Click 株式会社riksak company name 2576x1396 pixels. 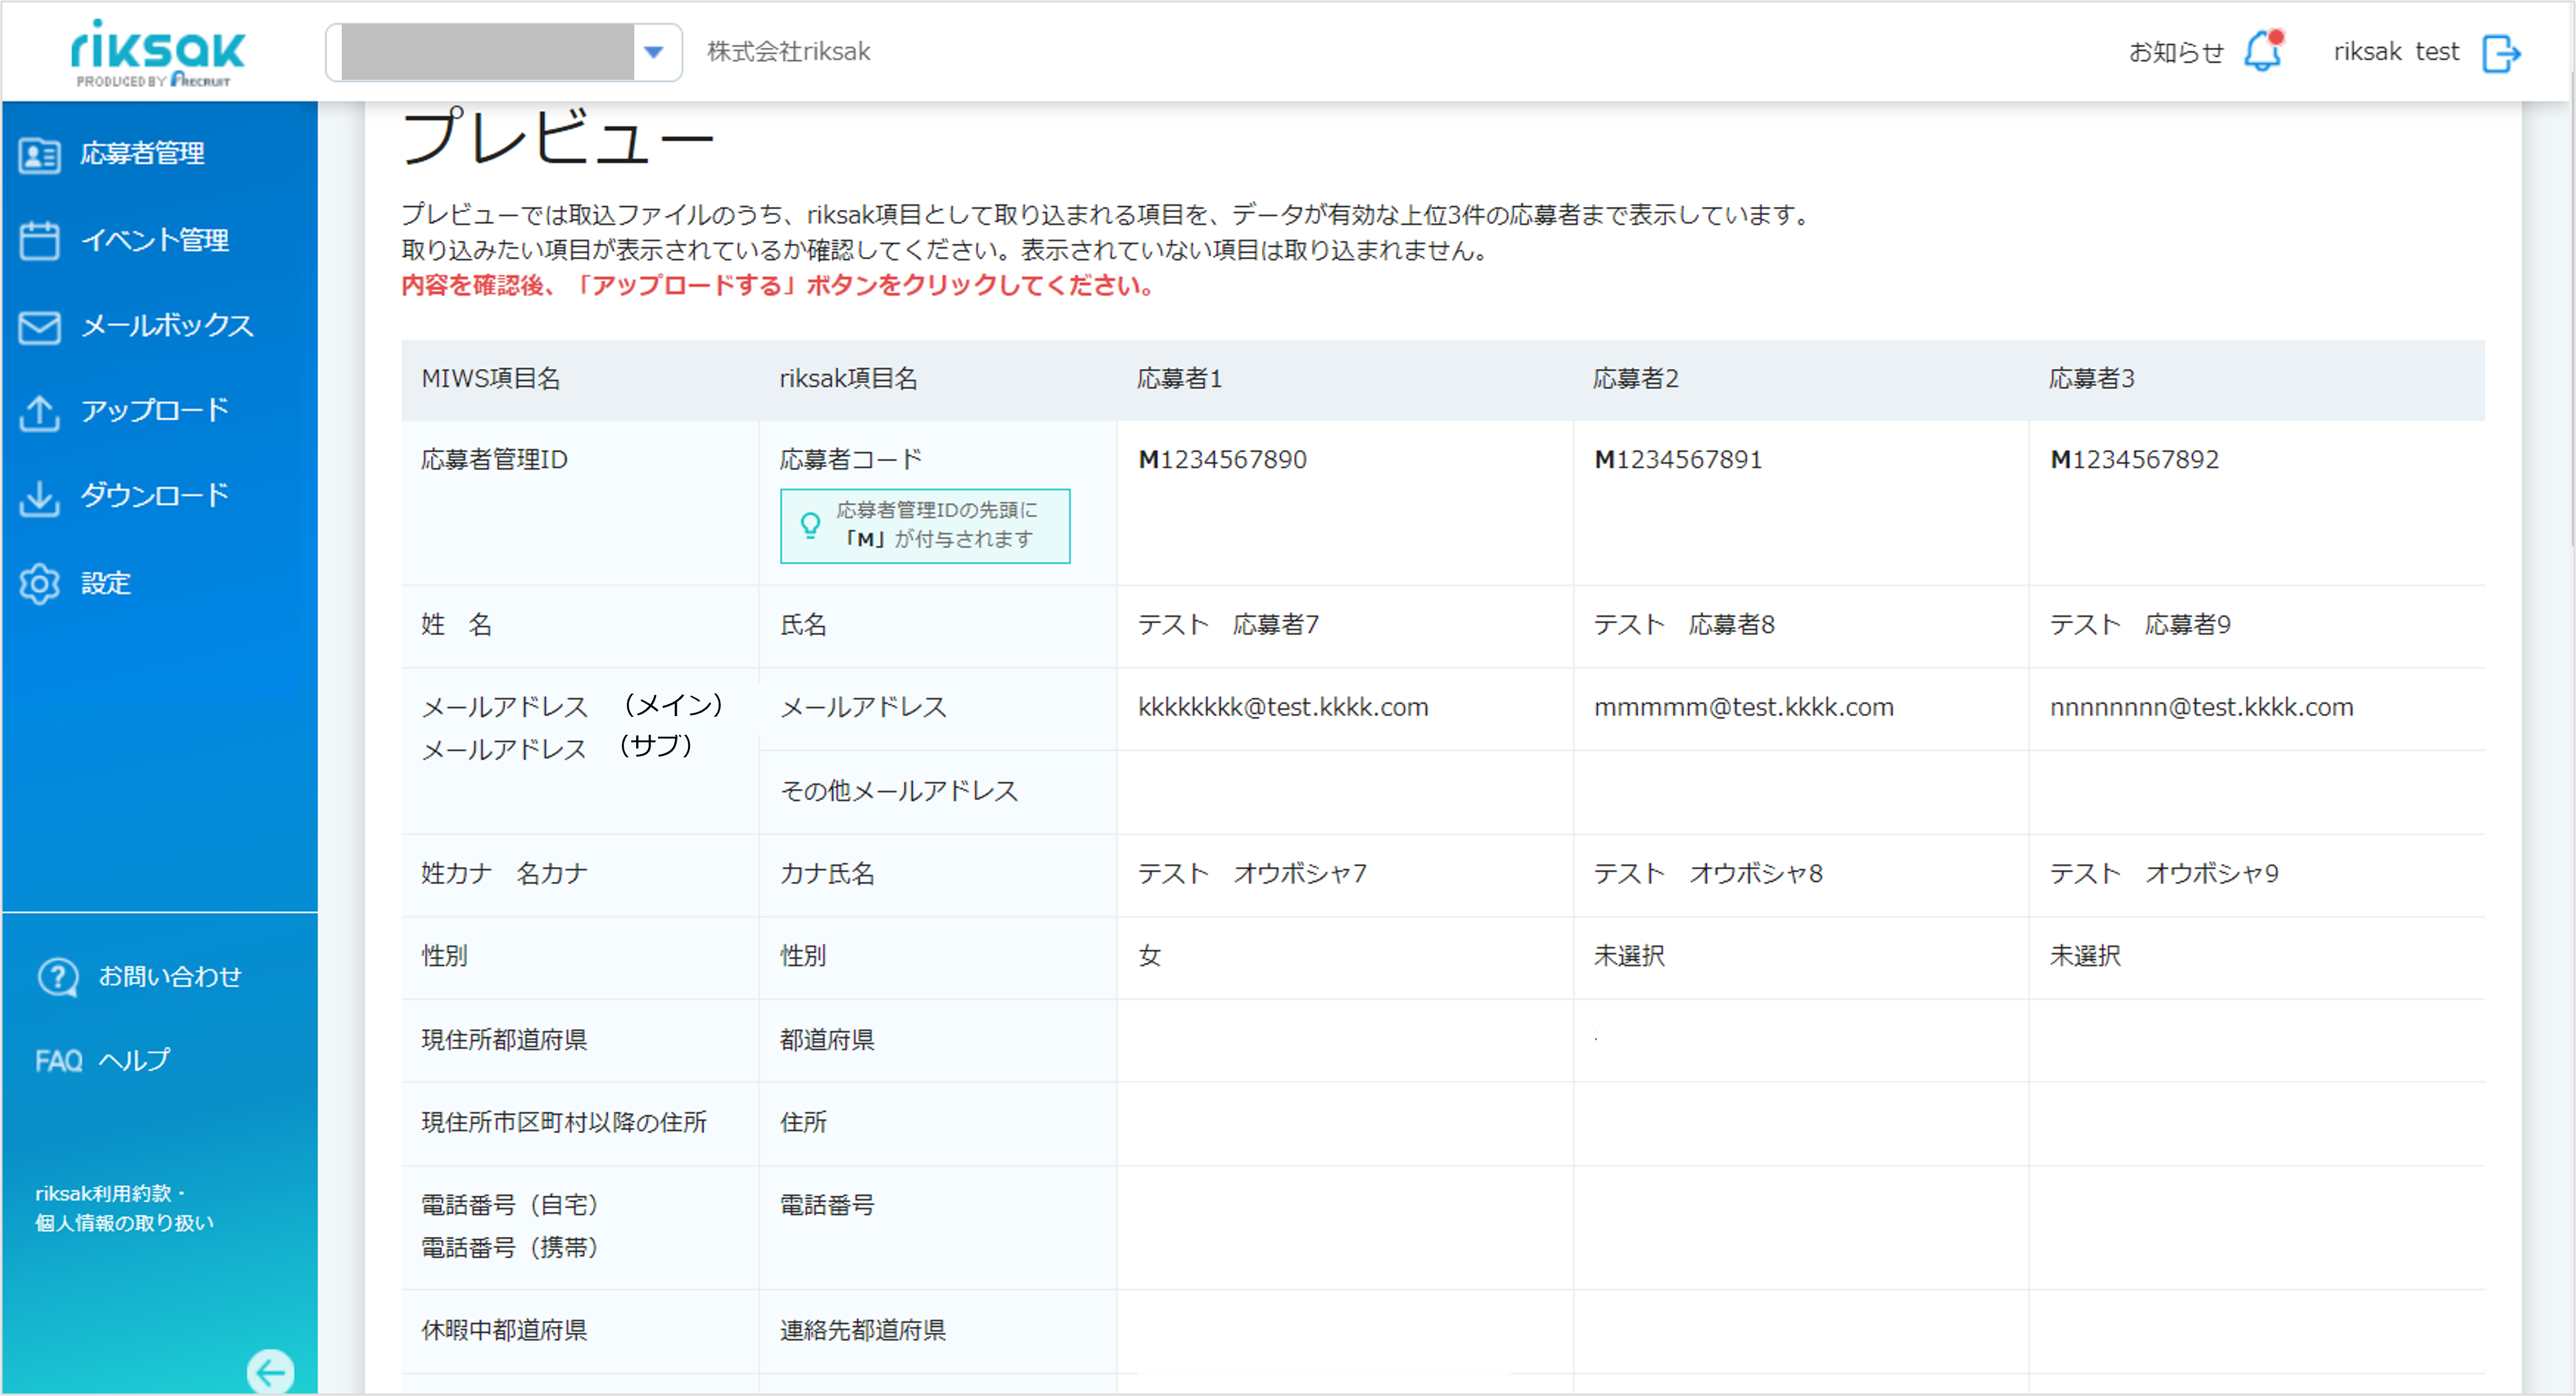pyautogui.click(x=788, y=52)
